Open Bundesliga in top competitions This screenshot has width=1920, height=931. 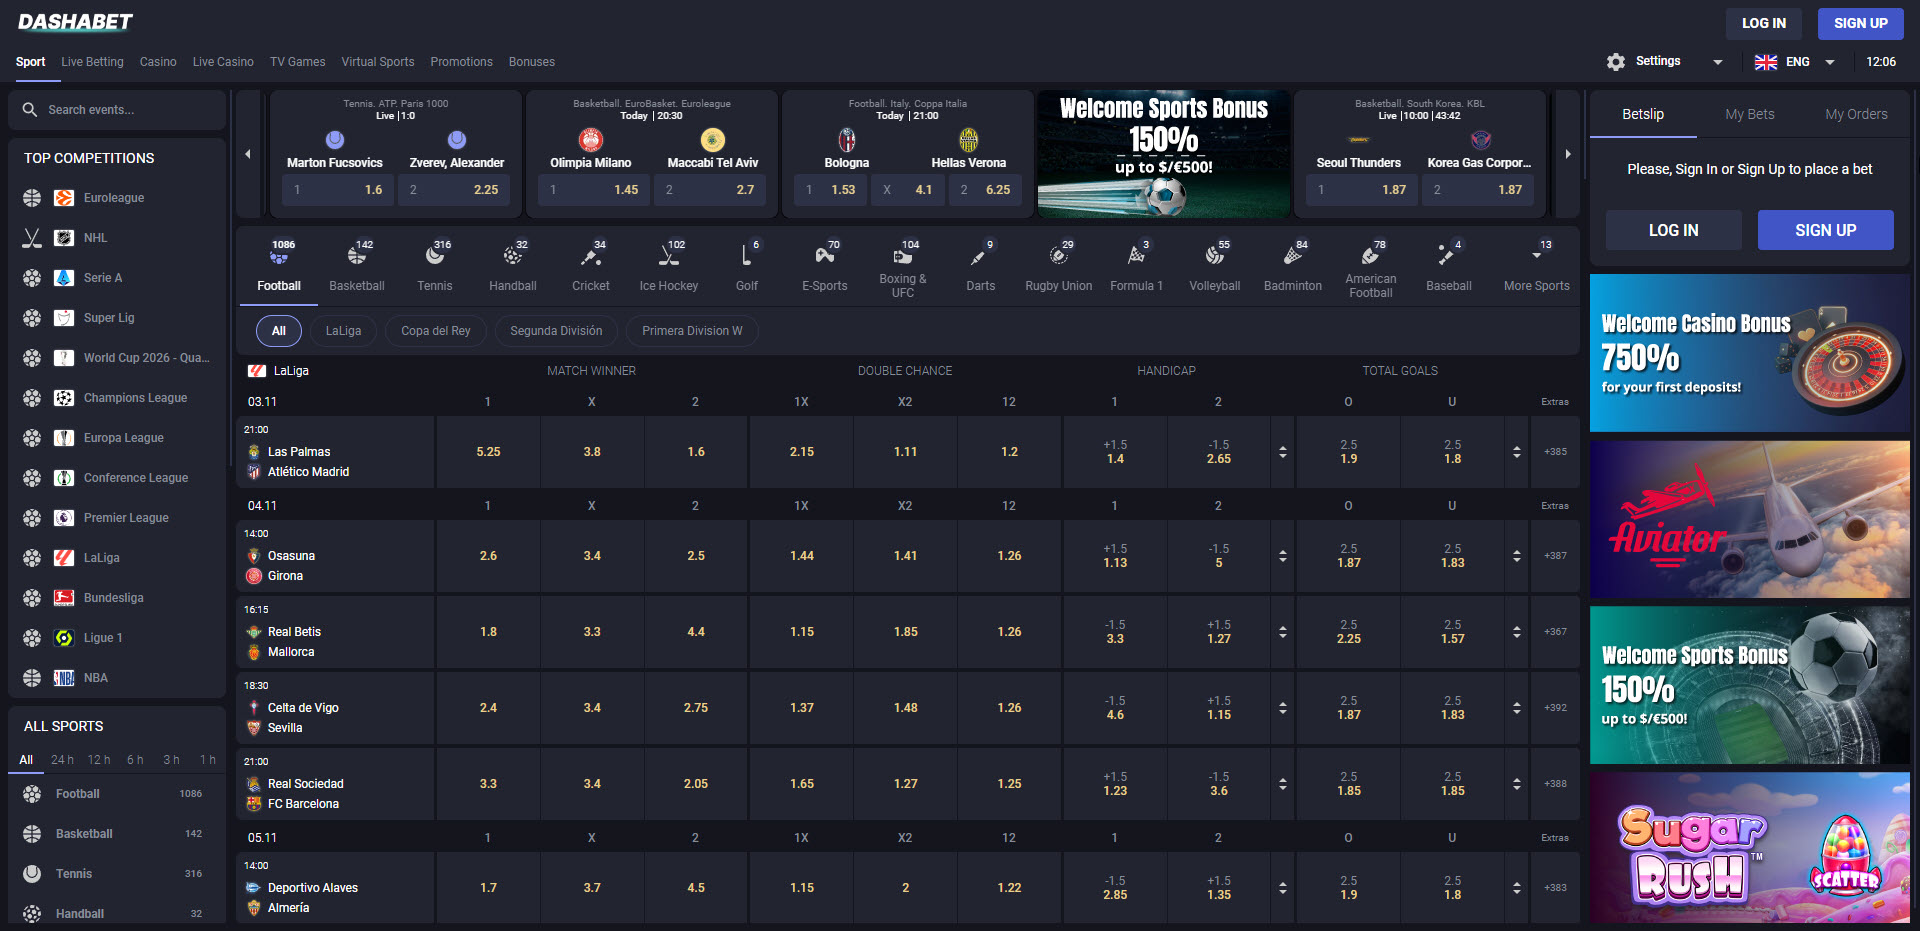pos(116,598)
